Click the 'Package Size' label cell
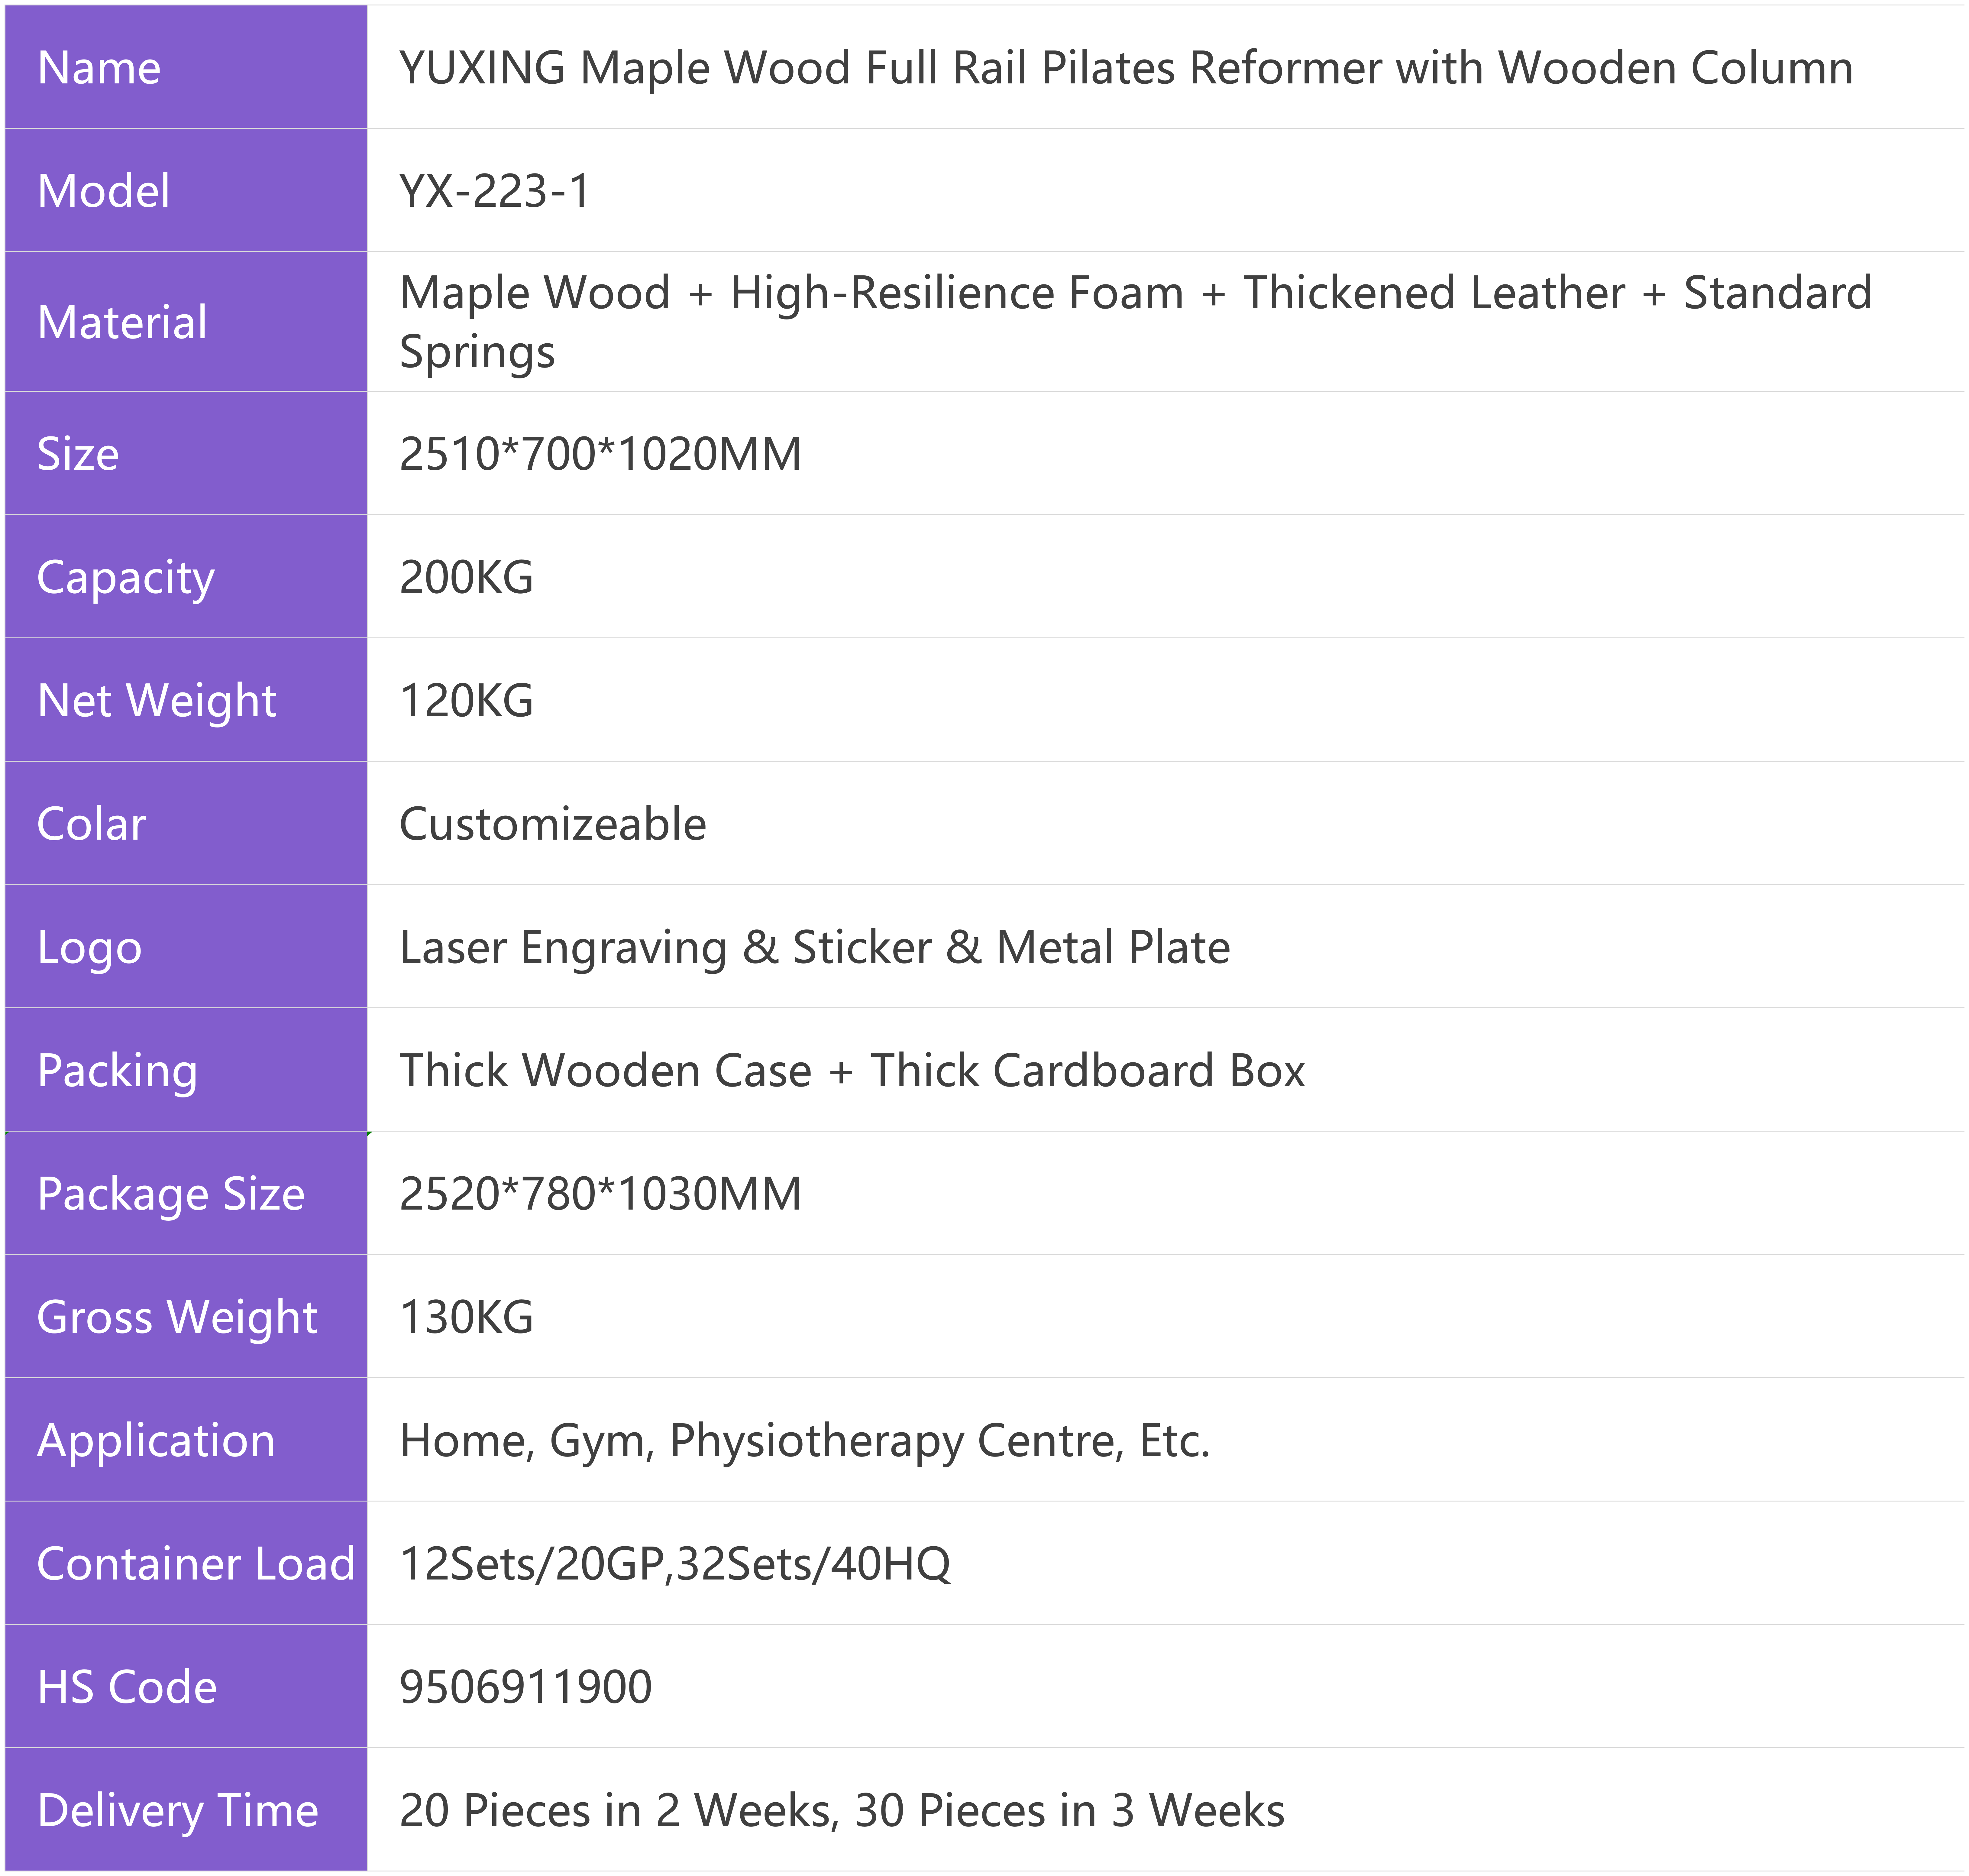Viewport: 1969px width, 1876px height. [x=186, y=1193]
